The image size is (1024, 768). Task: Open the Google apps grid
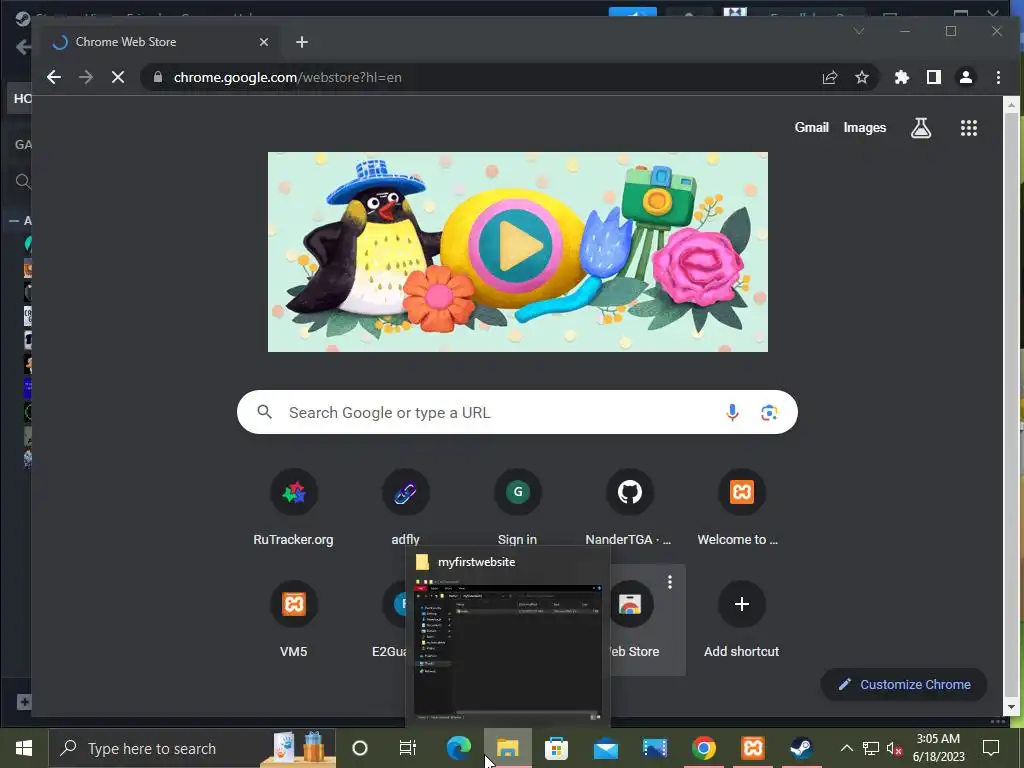pos(969,128)
